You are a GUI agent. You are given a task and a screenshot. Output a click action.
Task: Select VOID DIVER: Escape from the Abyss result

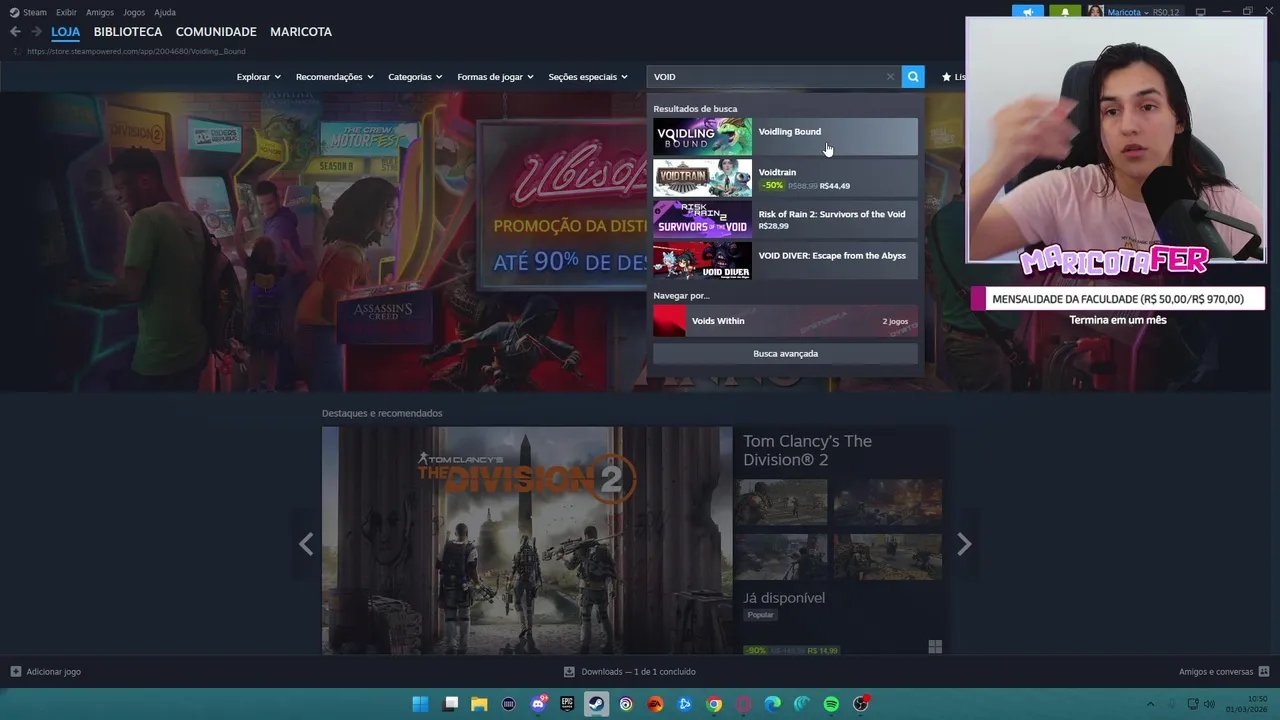point(785,260)
